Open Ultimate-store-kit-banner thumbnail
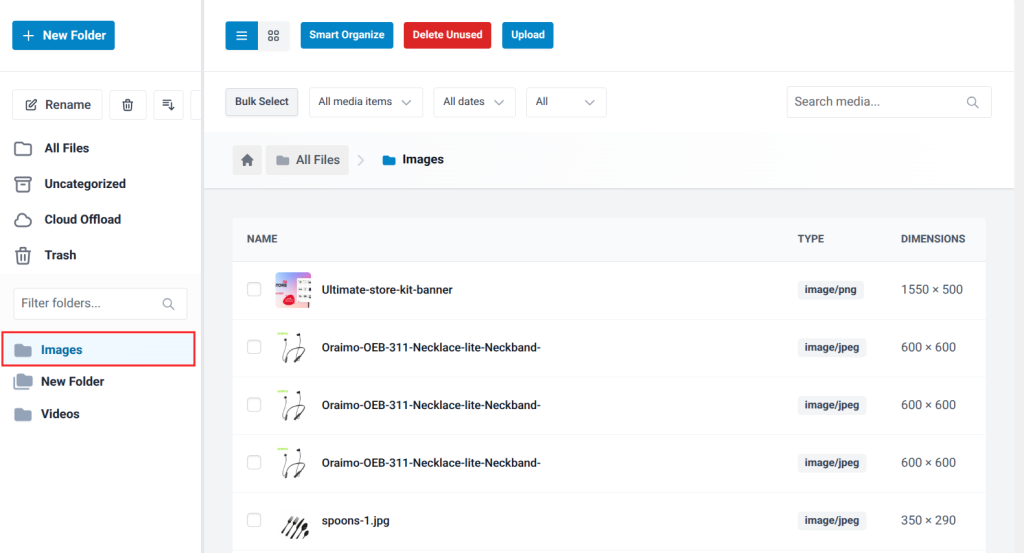Viewport: 1024px width, 553px height. 293,290
